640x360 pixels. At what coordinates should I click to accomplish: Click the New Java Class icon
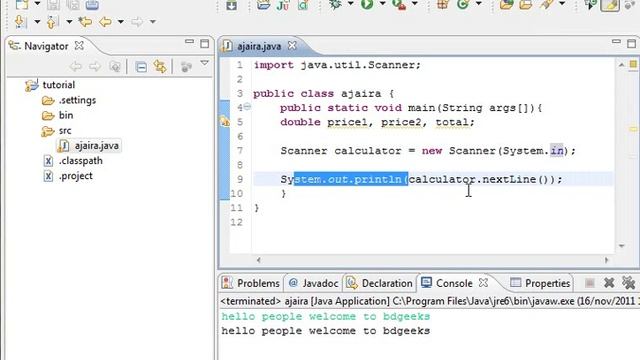[463, 4]
